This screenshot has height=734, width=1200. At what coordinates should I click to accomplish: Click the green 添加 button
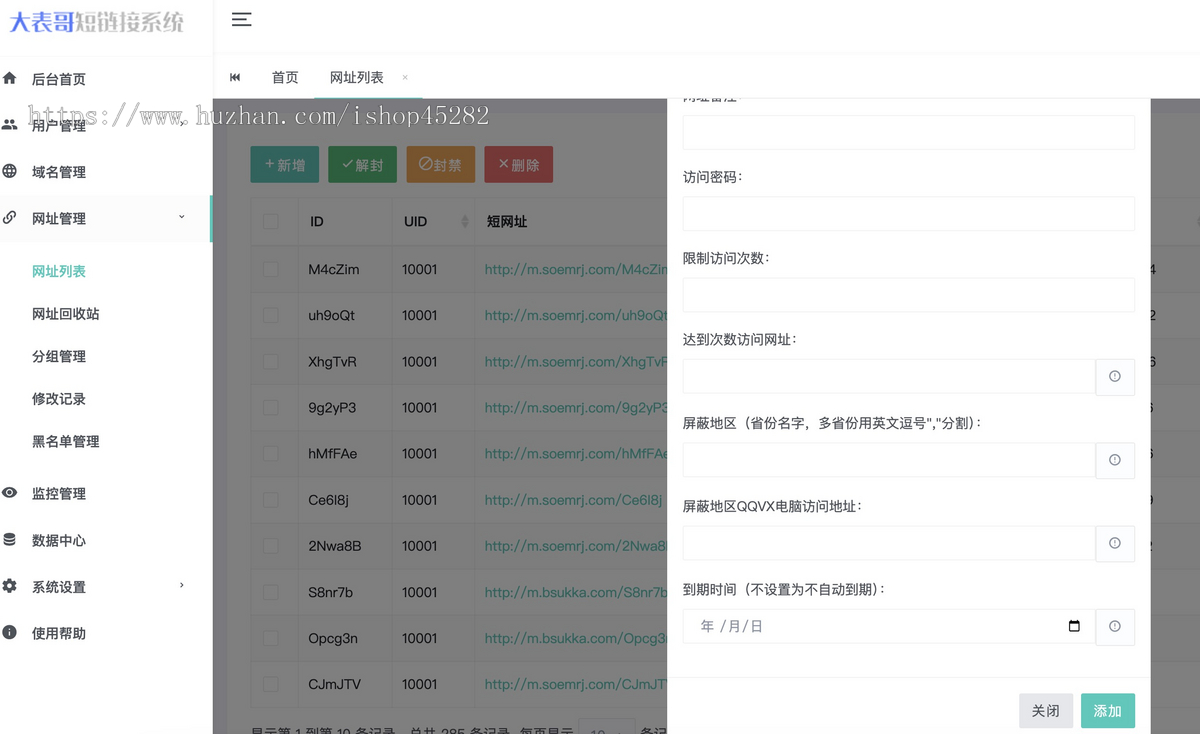click(1107, 711)
